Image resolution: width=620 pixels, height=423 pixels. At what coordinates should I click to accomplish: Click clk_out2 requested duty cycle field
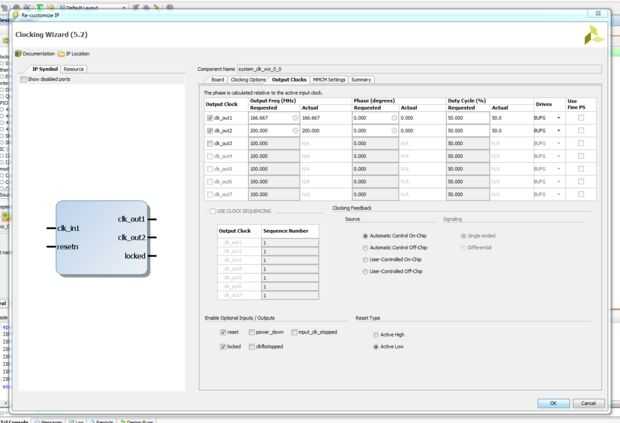point(468,130)
